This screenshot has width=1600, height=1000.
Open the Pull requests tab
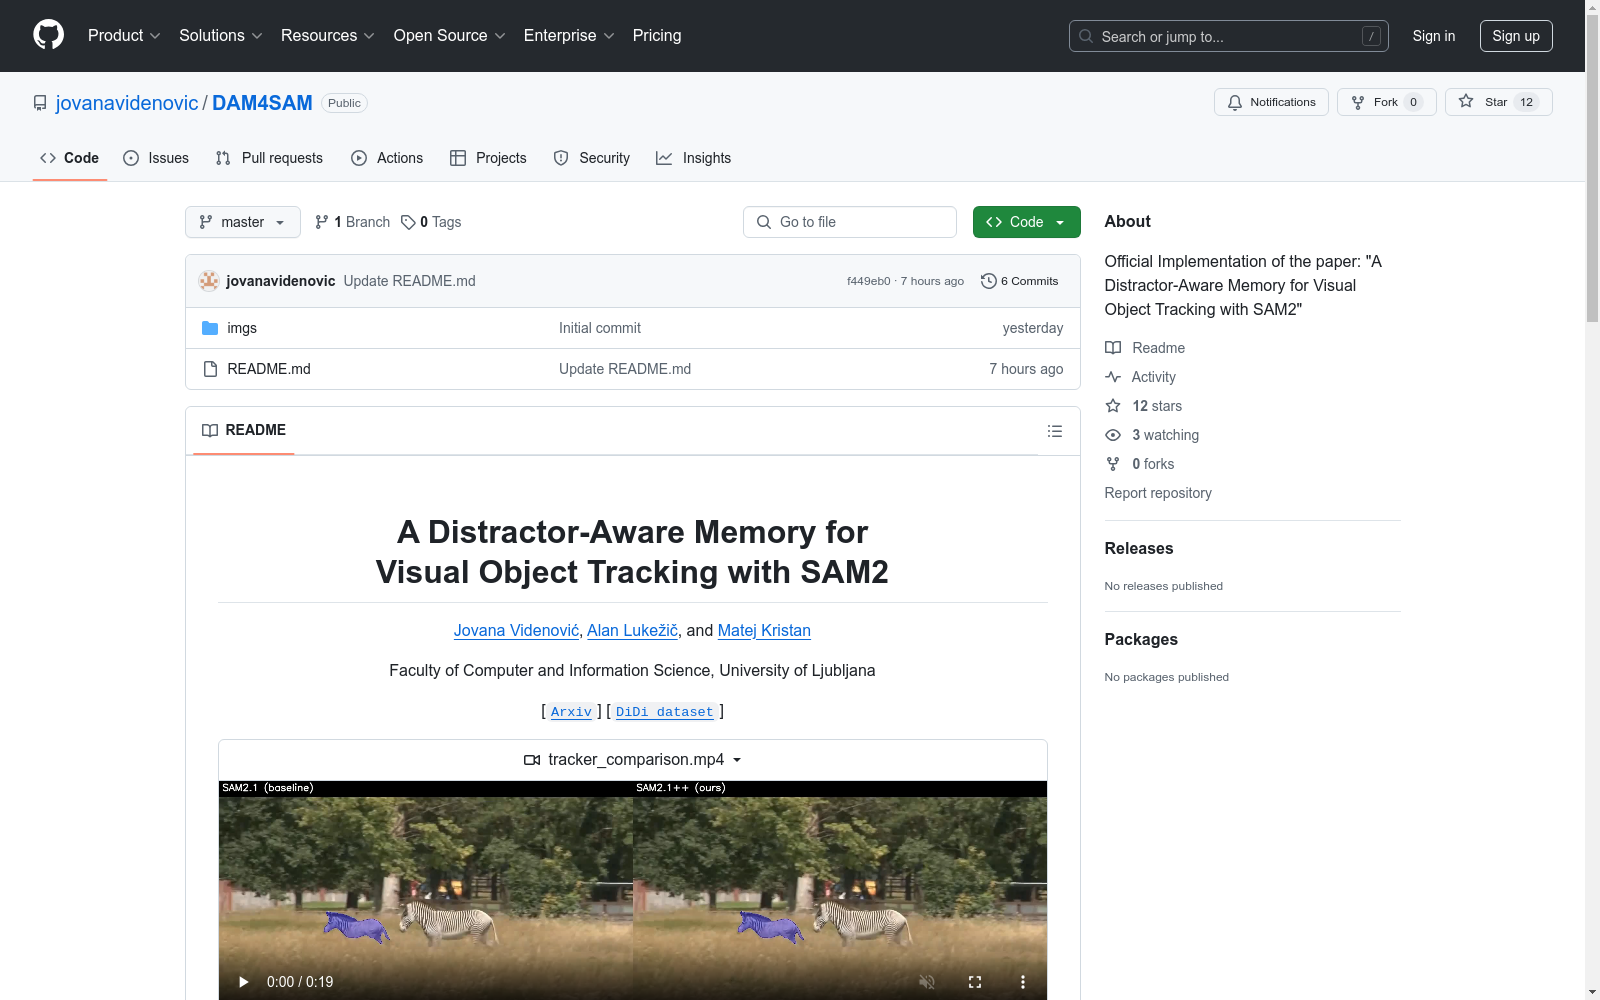pos(269,158)
